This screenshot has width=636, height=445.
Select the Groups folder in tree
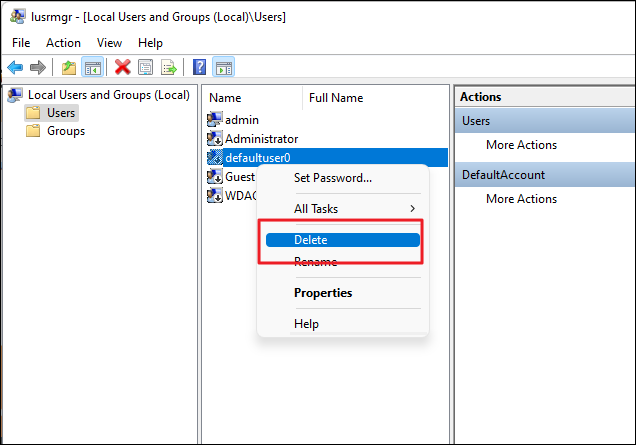point(65,131)
